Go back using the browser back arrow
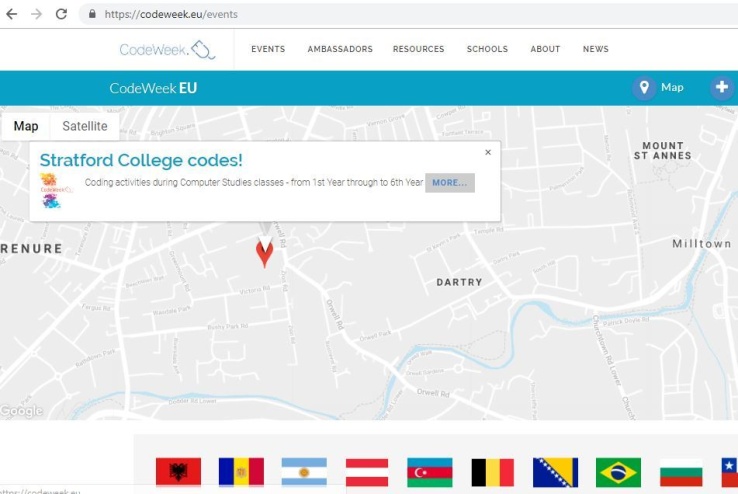Image resolution: width=738 pixels, height=494 pixels. 12,14
